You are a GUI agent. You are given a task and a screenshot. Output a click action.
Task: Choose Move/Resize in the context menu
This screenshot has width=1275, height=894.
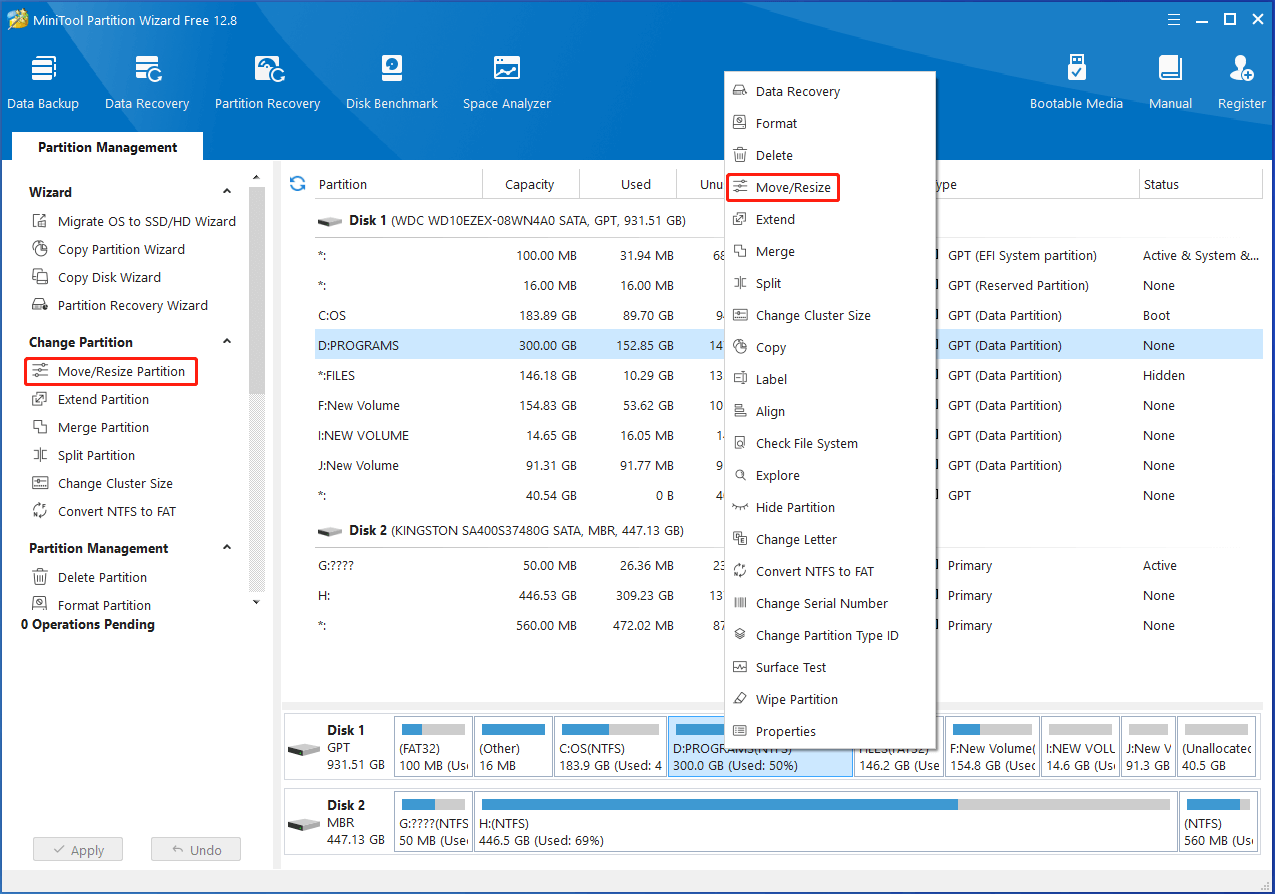tap(792, 188)
